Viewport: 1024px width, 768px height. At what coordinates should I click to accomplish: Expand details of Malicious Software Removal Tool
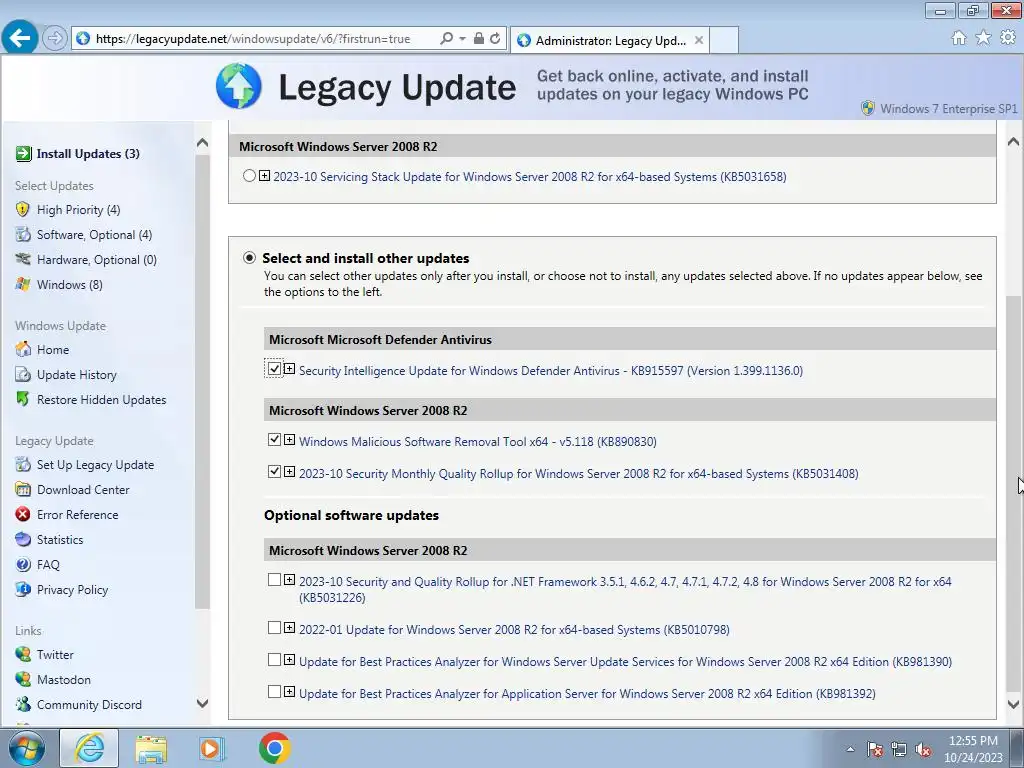coord(289,440)
